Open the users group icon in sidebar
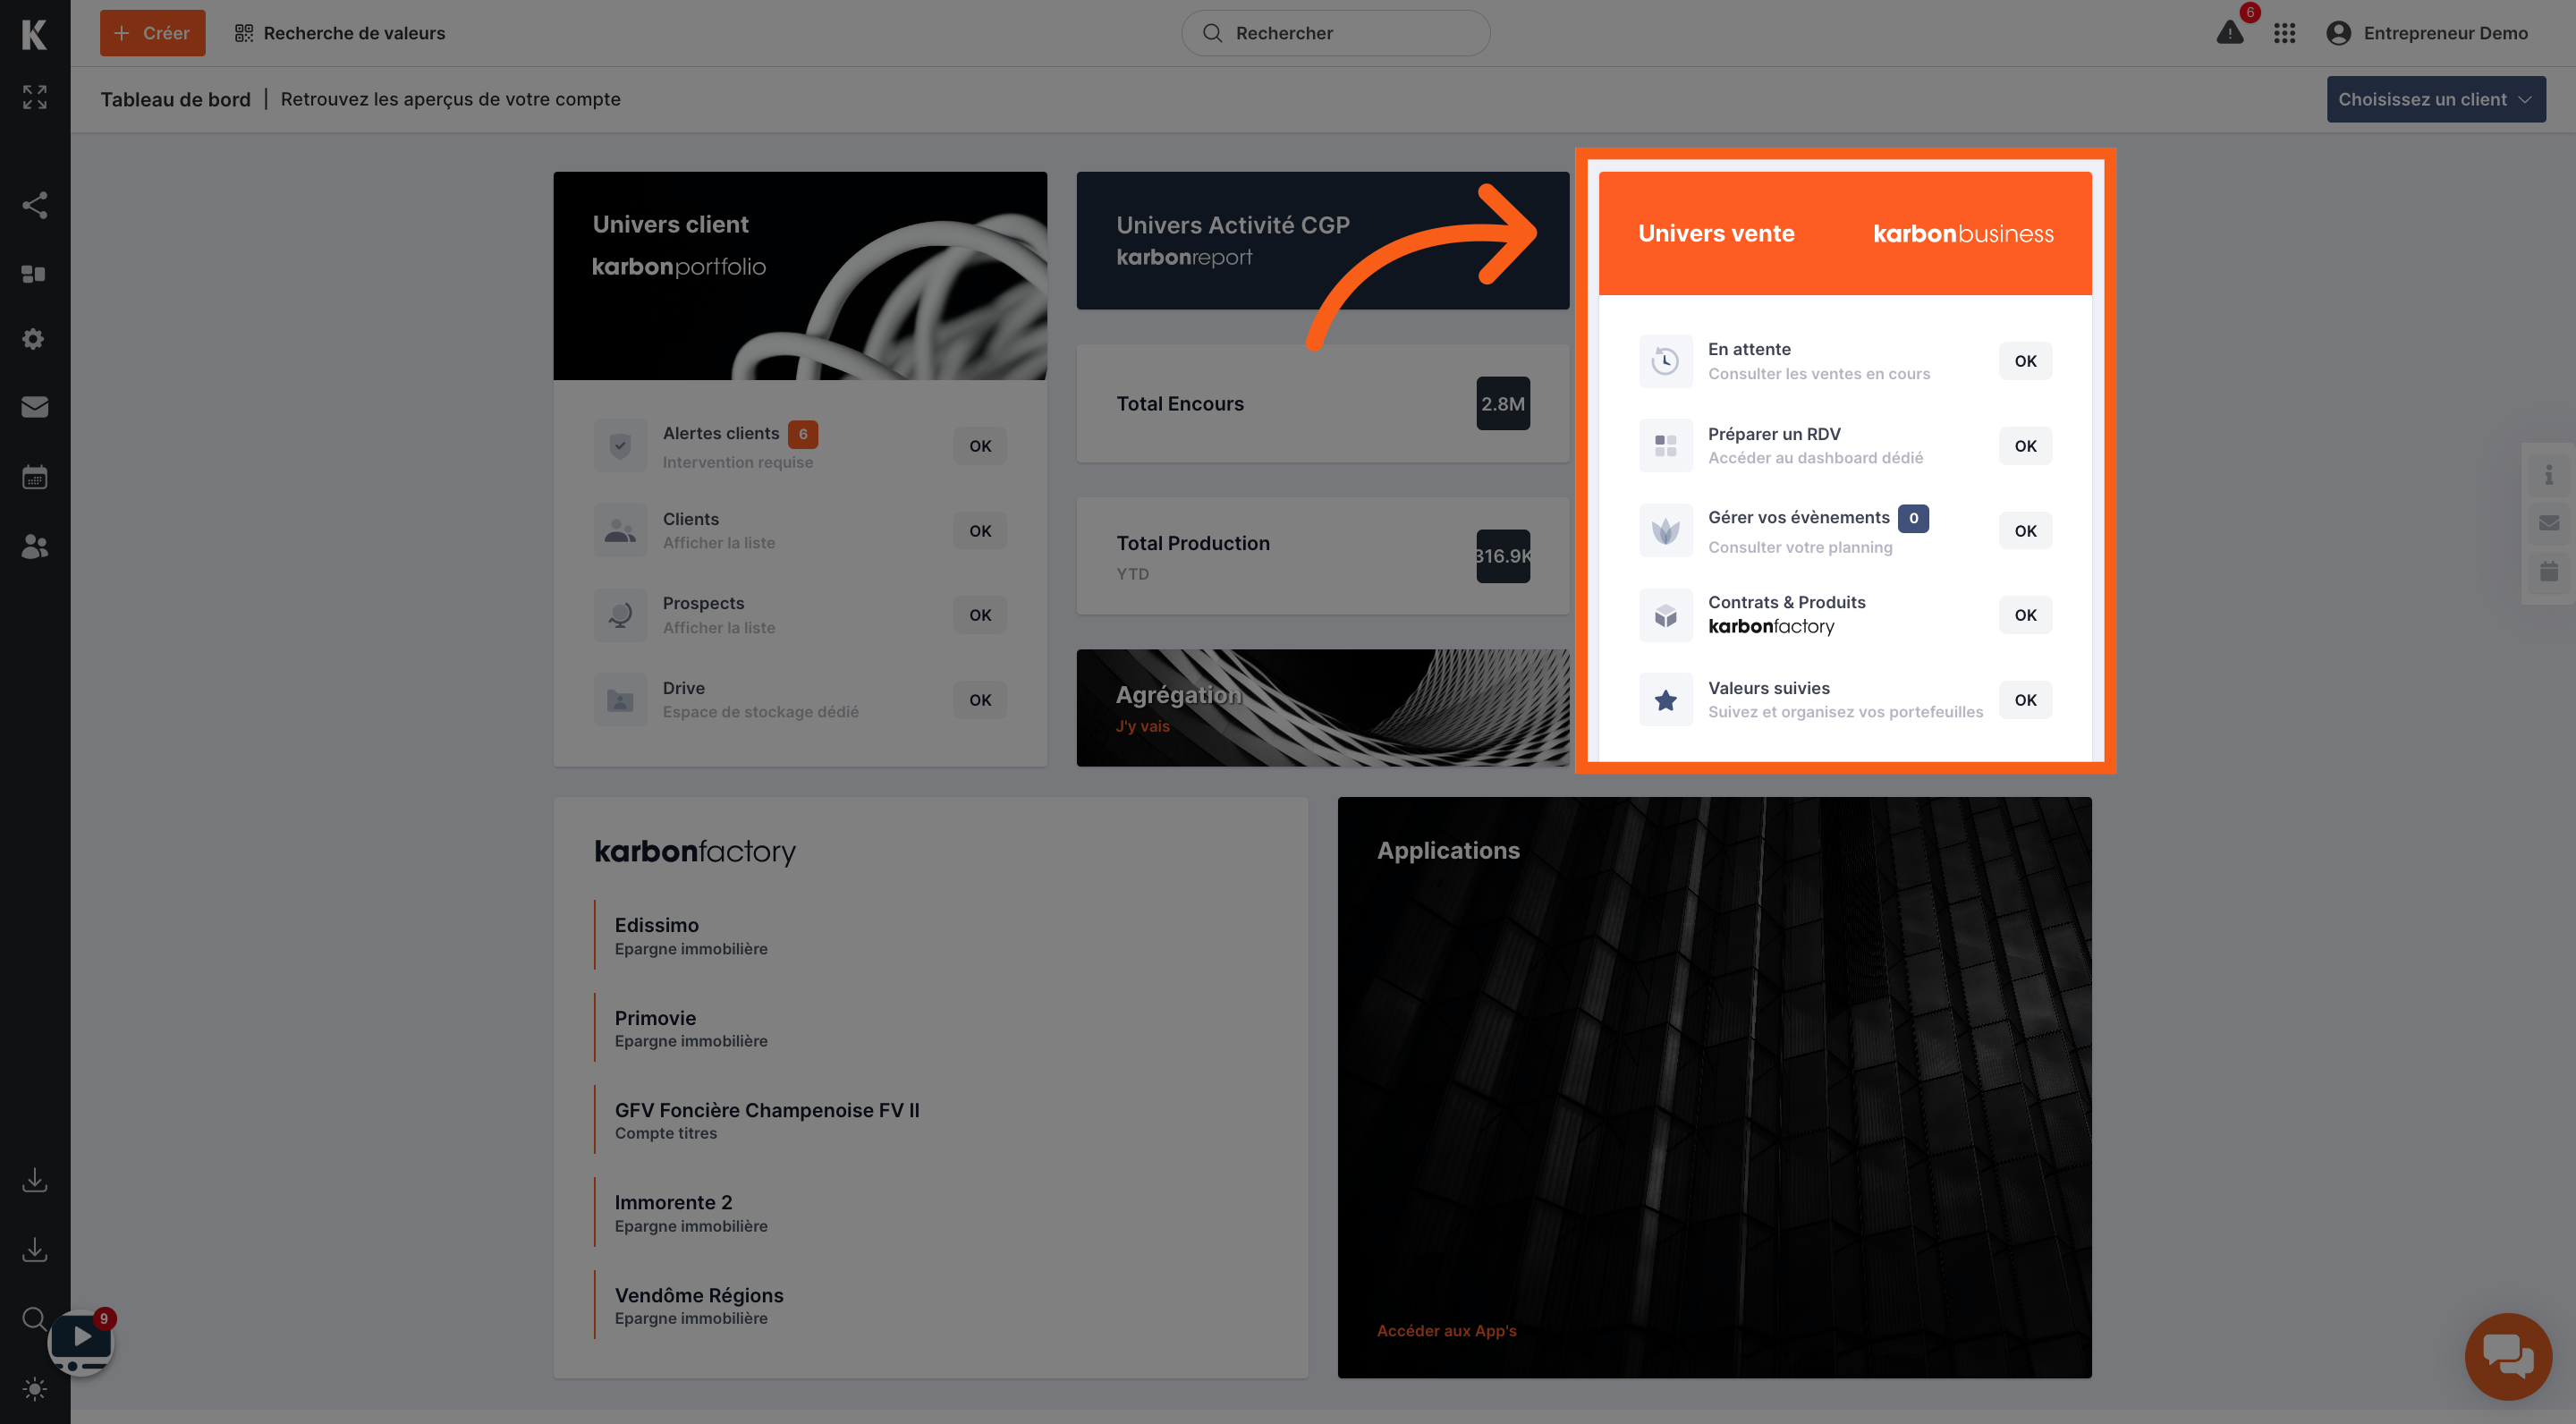The width and height of the screenshot is (2576, 1424). pyautogui.click(x=34, y=546)
